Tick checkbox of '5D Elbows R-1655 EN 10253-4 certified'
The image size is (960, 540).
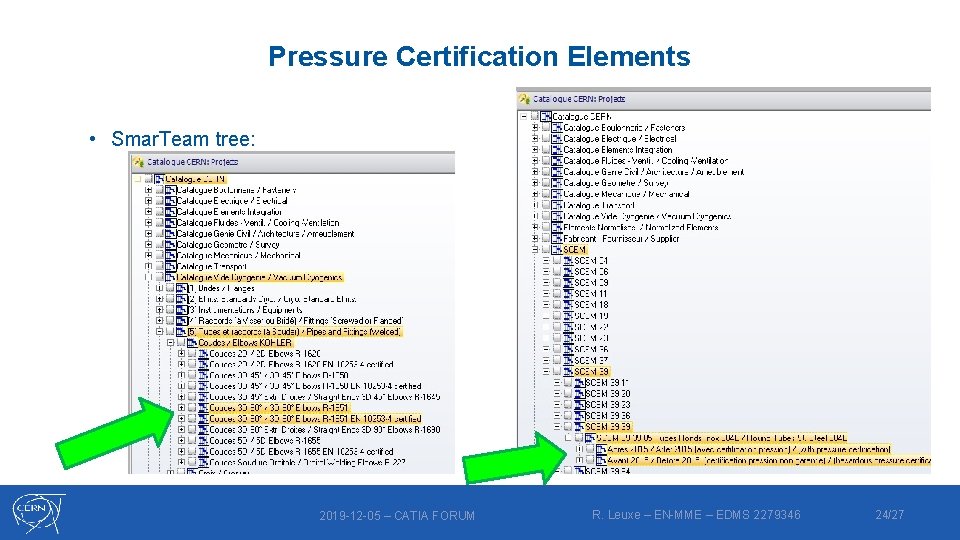tap(192, 451)
